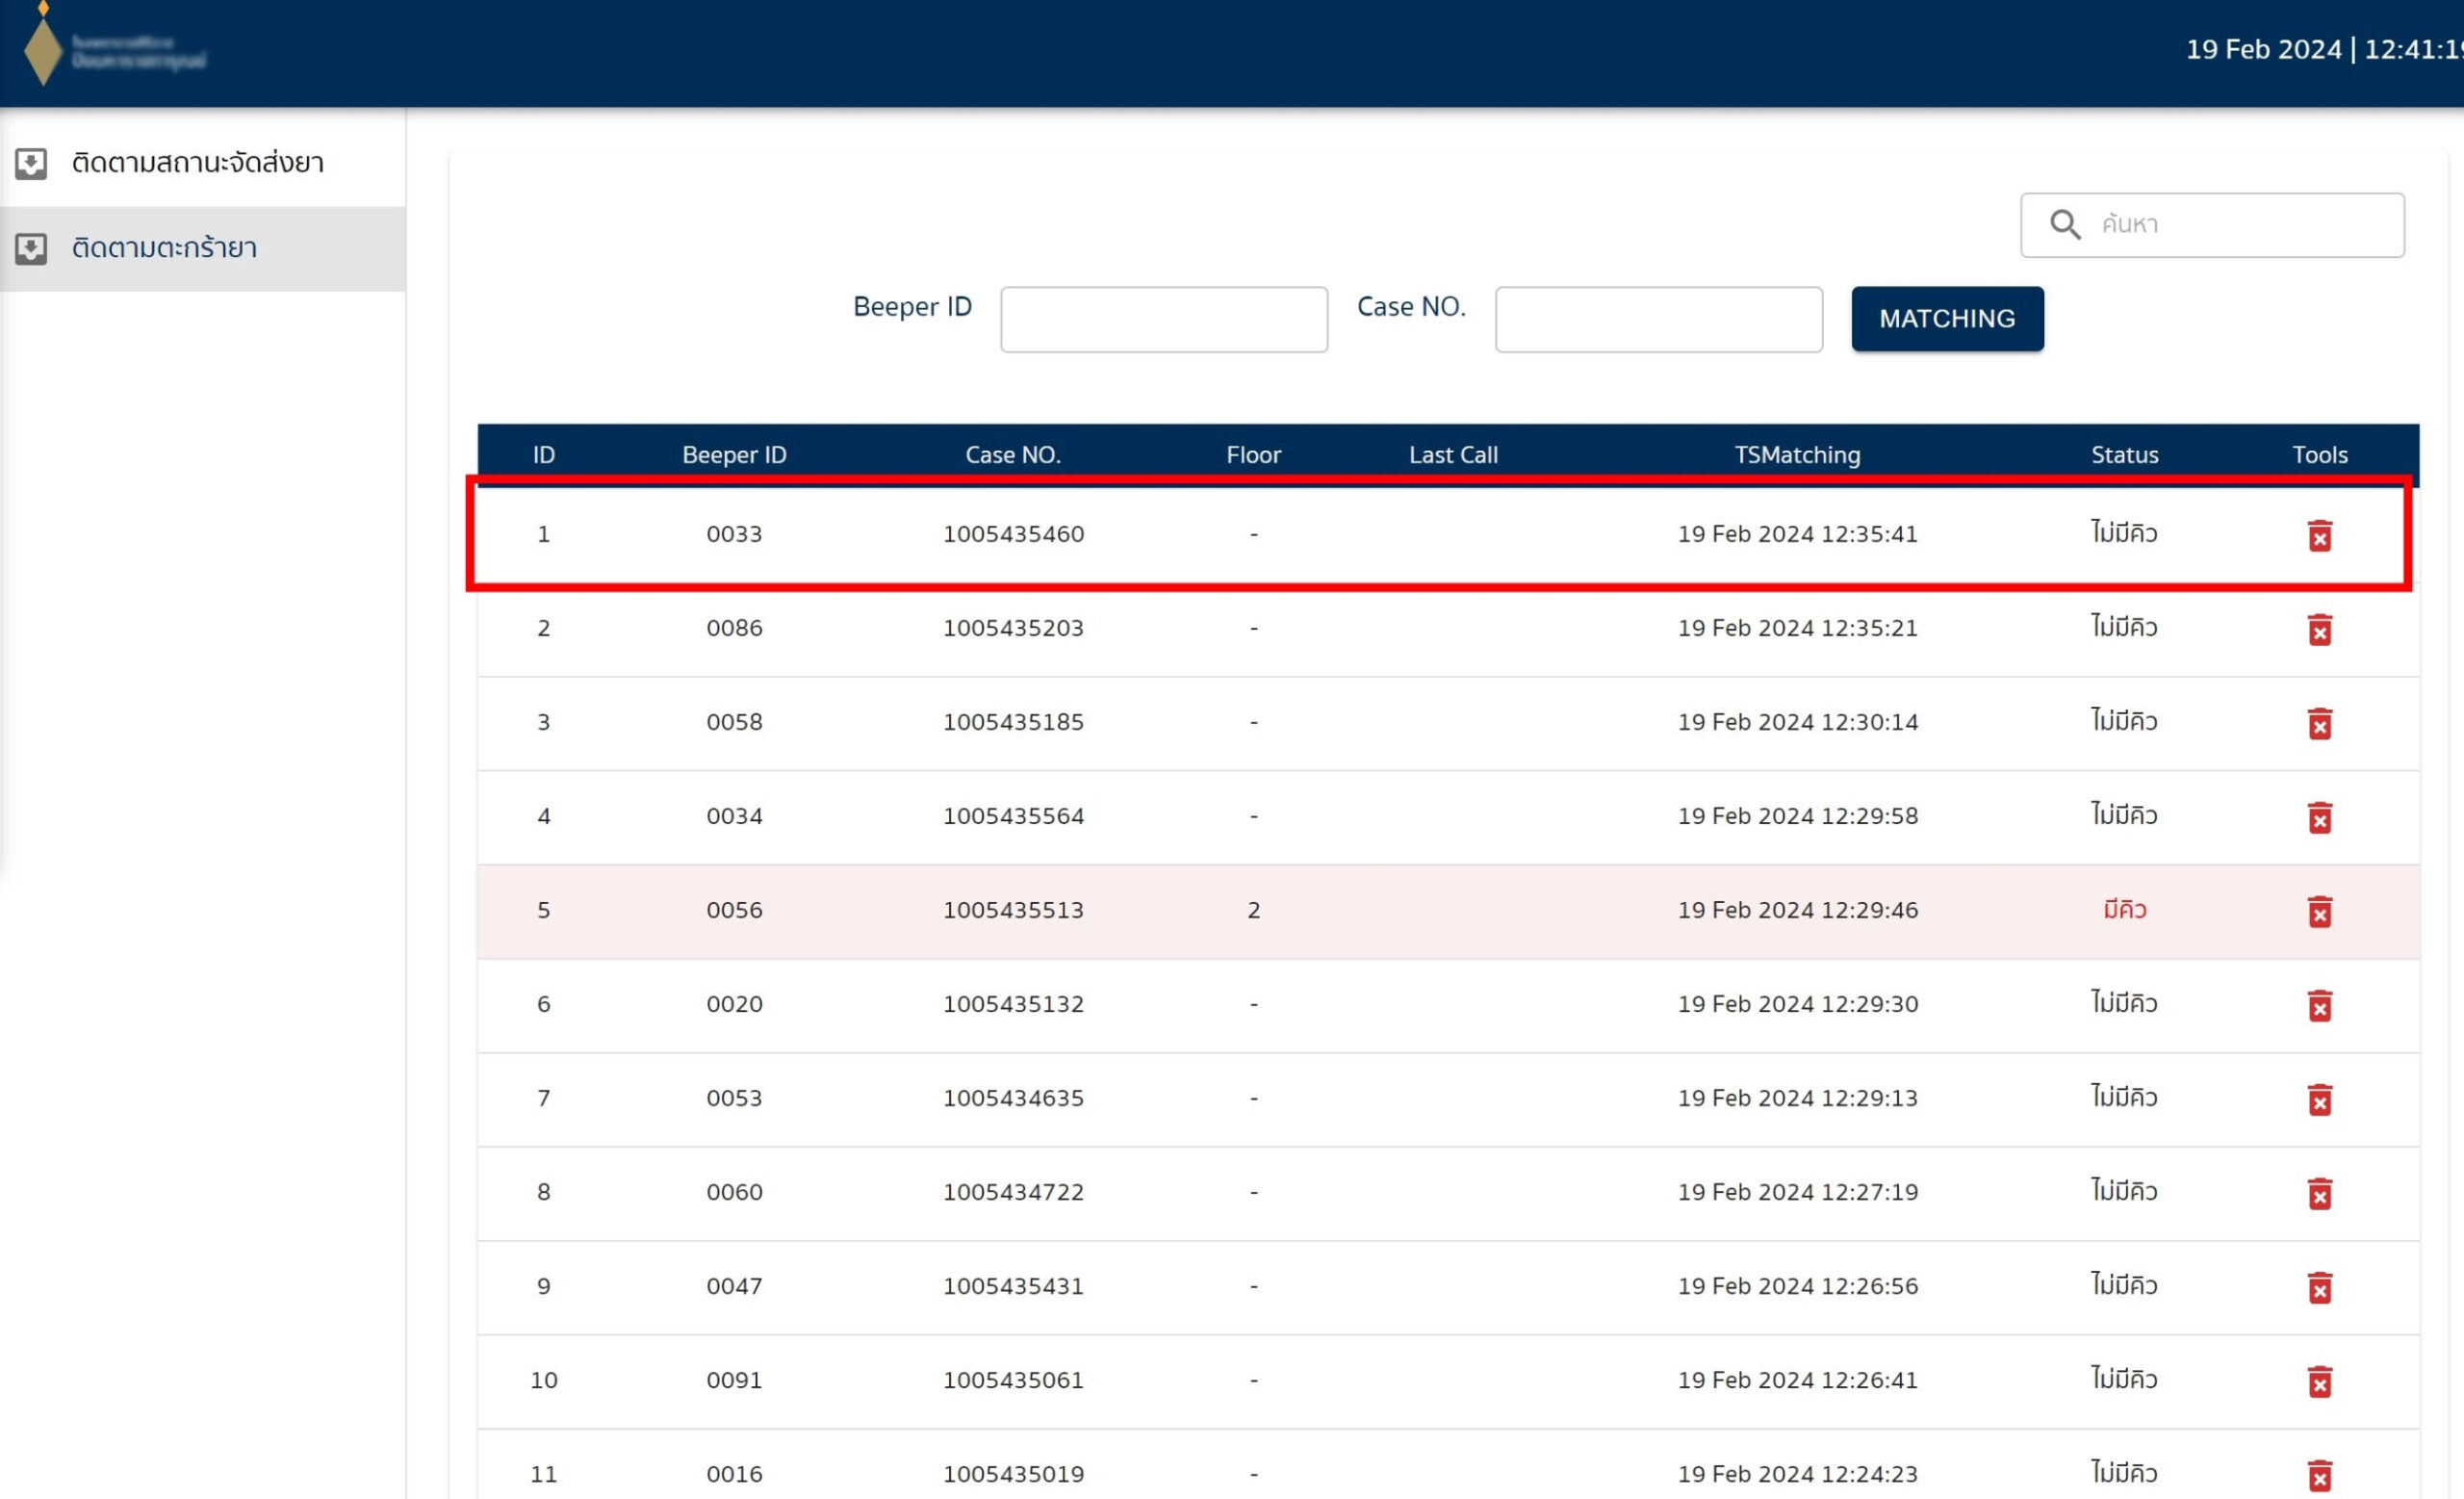Image resolution: width=2464 pixels, height=1499 pixels.
Task: Select case number 1005435061
Action: click(x=1013, y=1380)
